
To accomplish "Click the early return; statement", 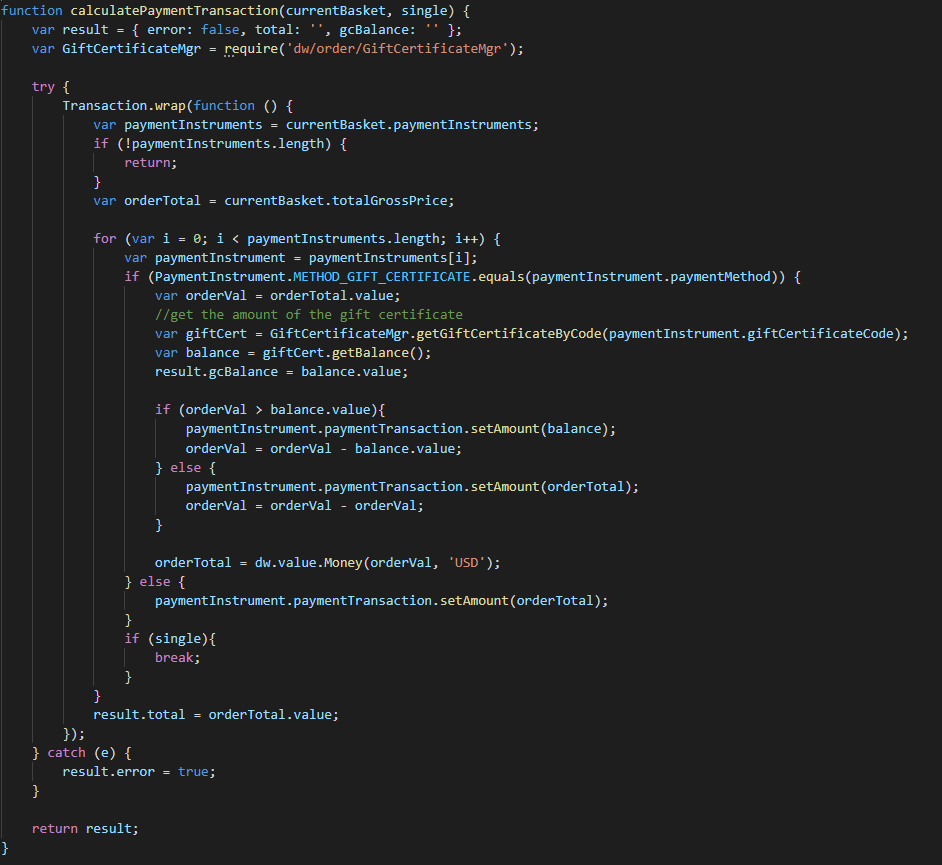I will tap(151, 163).
